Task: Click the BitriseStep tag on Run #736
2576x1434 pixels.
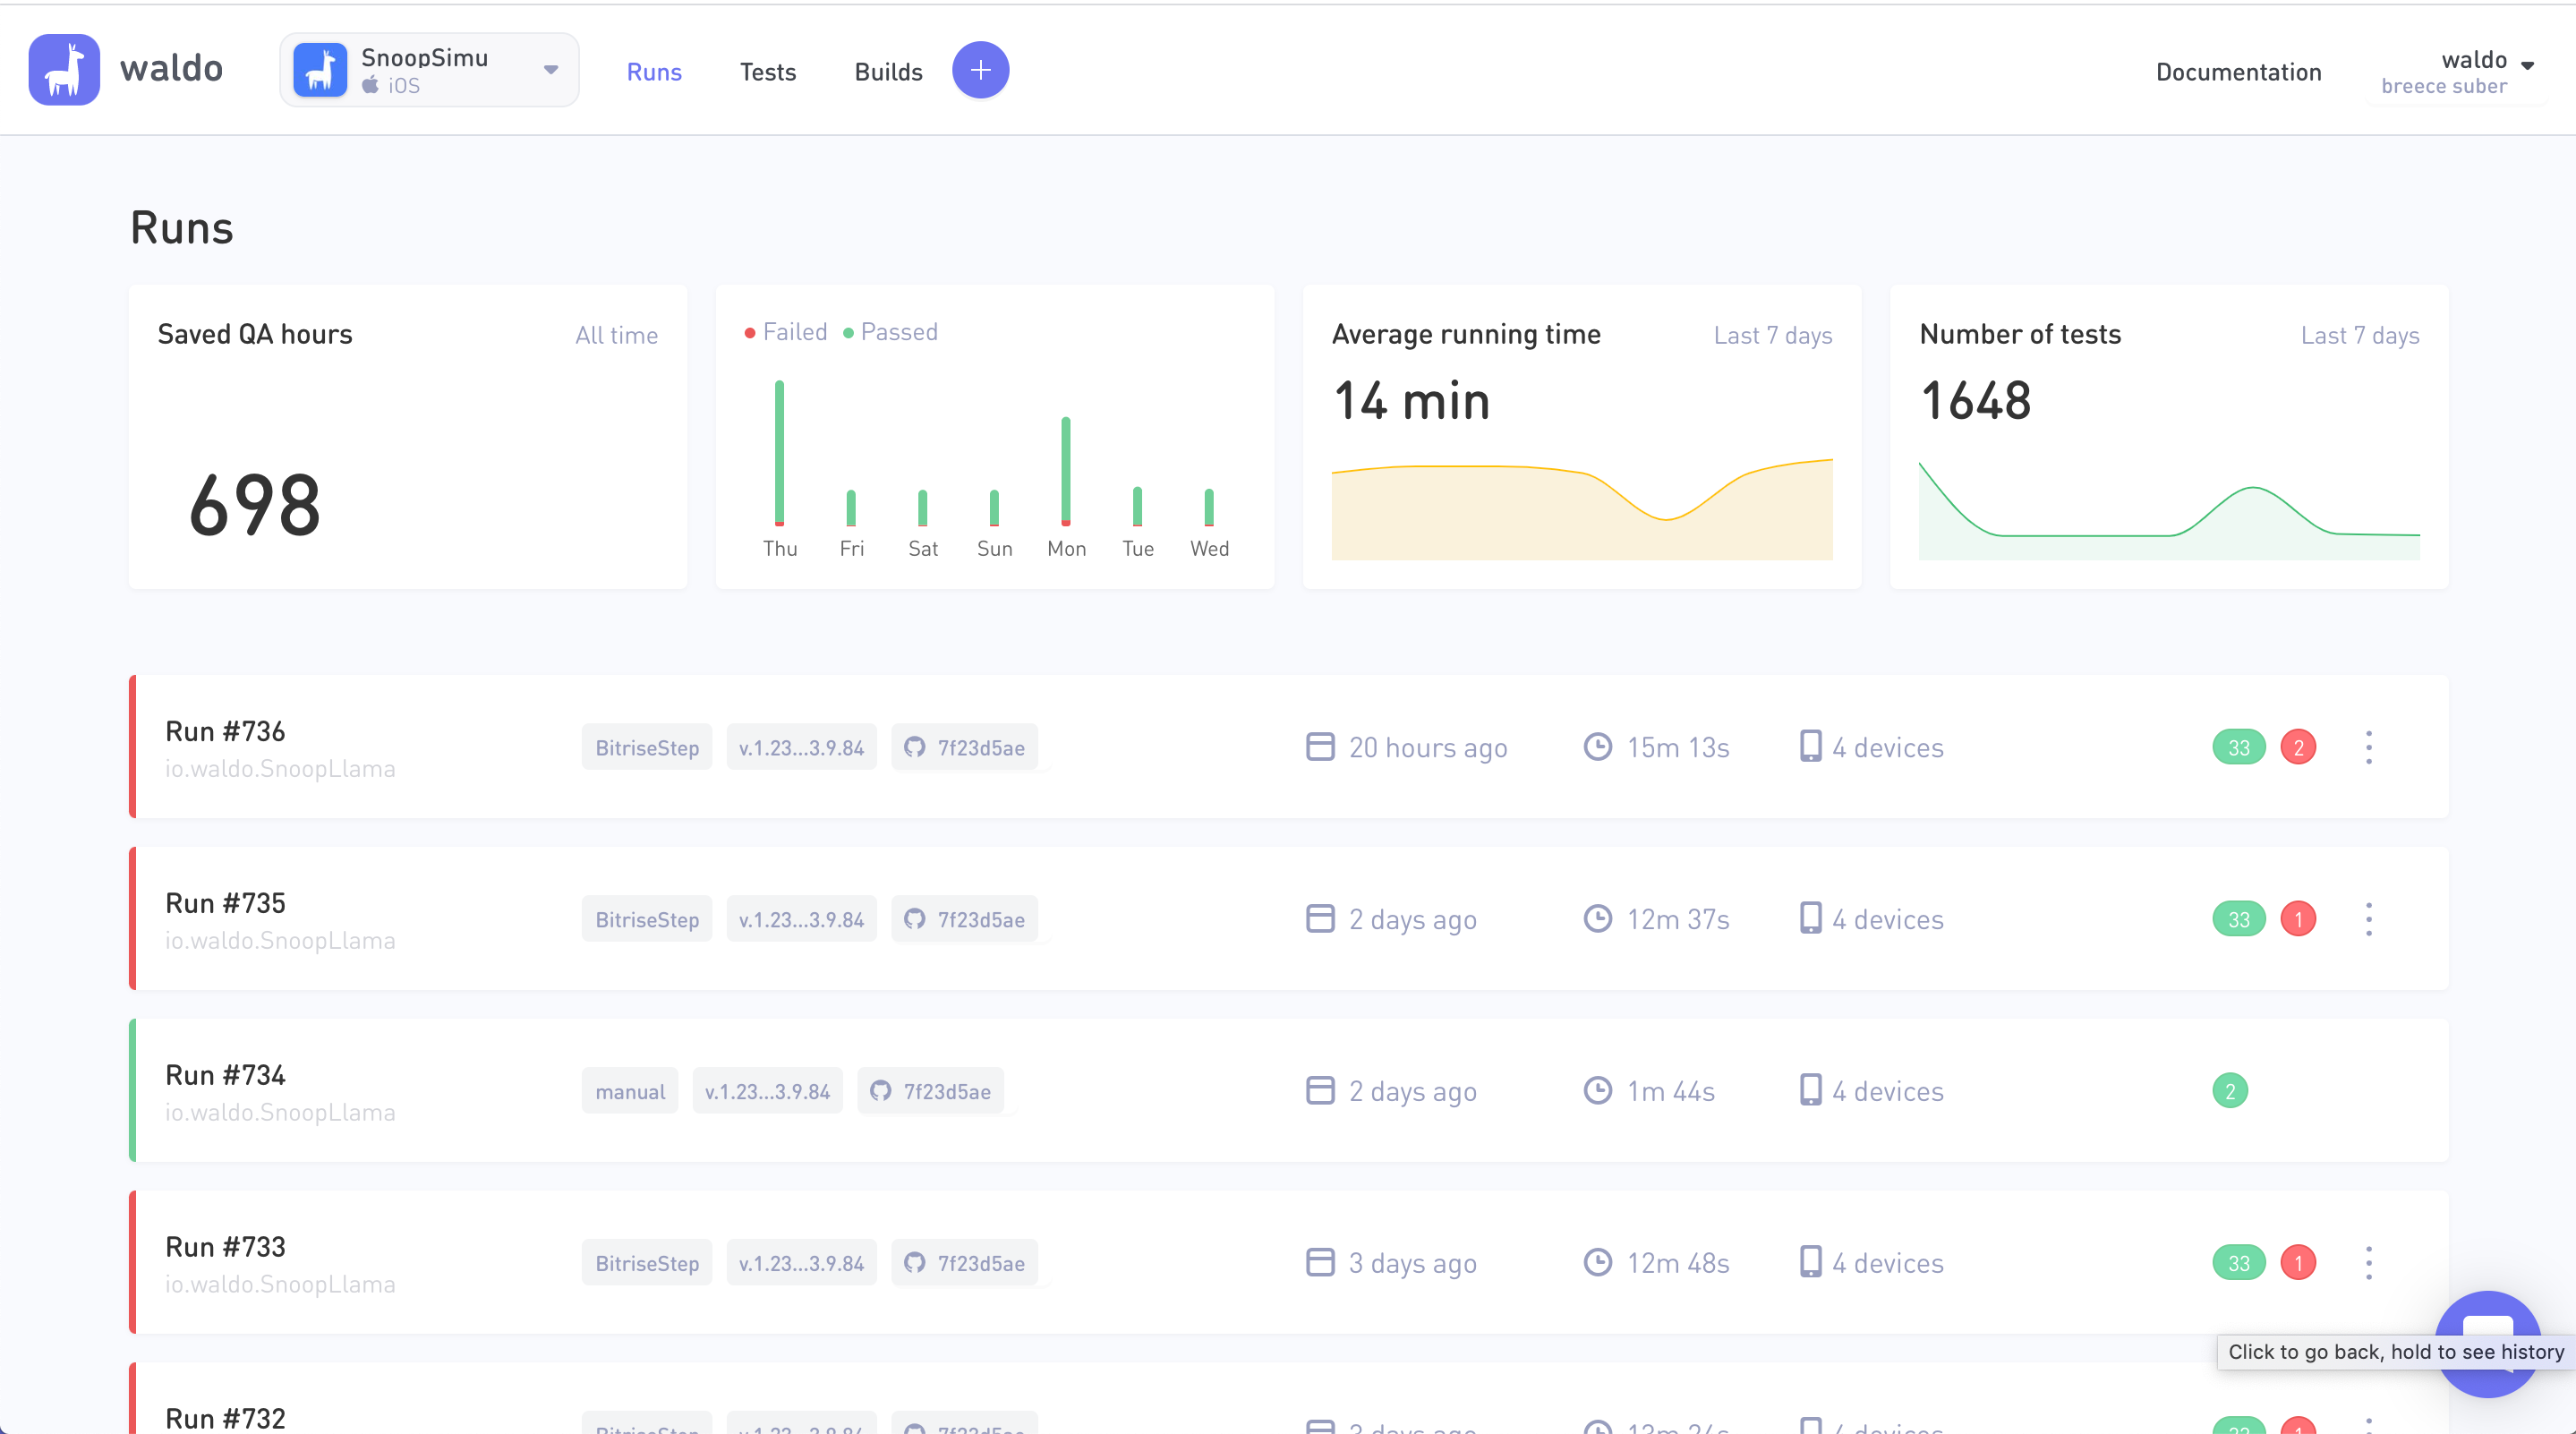Action: point(647,747)
